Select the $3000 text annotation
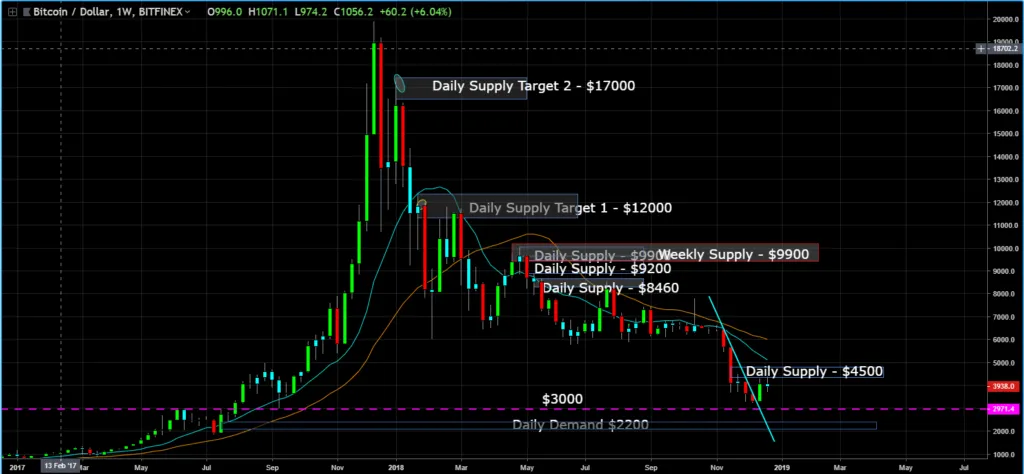1024x474 pixels. 562,399
